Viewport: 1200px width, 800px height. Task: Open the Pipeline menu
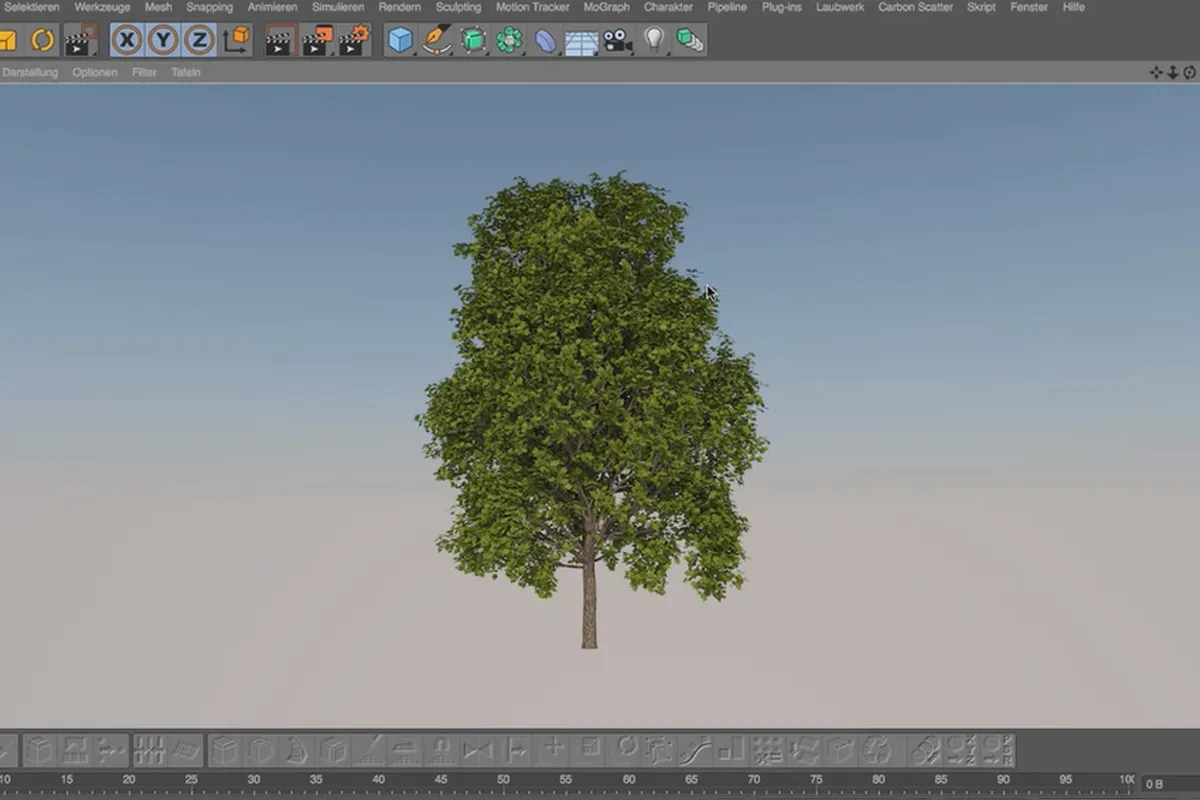click(x=727, y=7)
